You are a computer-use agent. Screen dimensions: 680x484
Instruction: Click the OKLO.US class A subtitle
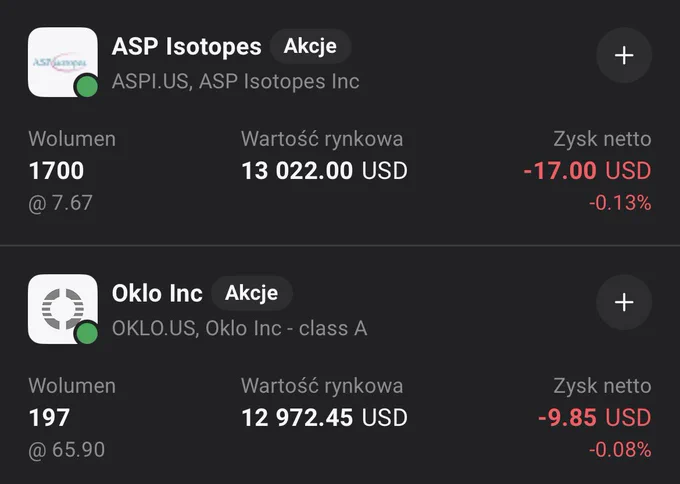coord(239,328)
